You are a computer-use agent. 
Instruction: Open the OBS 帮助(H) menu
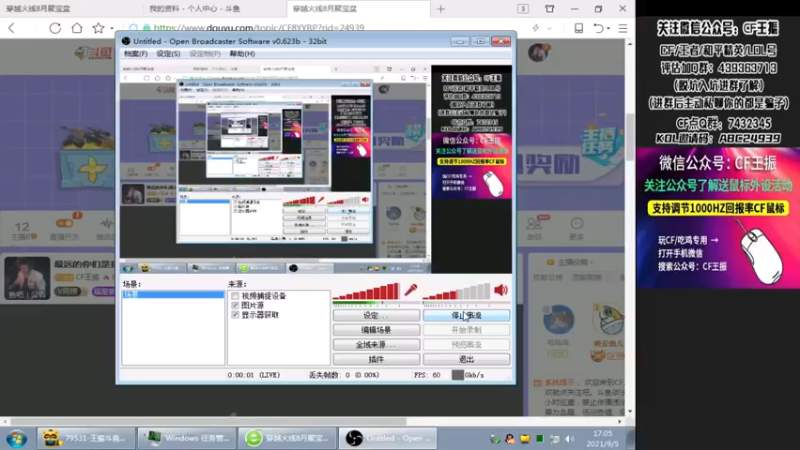242,54
